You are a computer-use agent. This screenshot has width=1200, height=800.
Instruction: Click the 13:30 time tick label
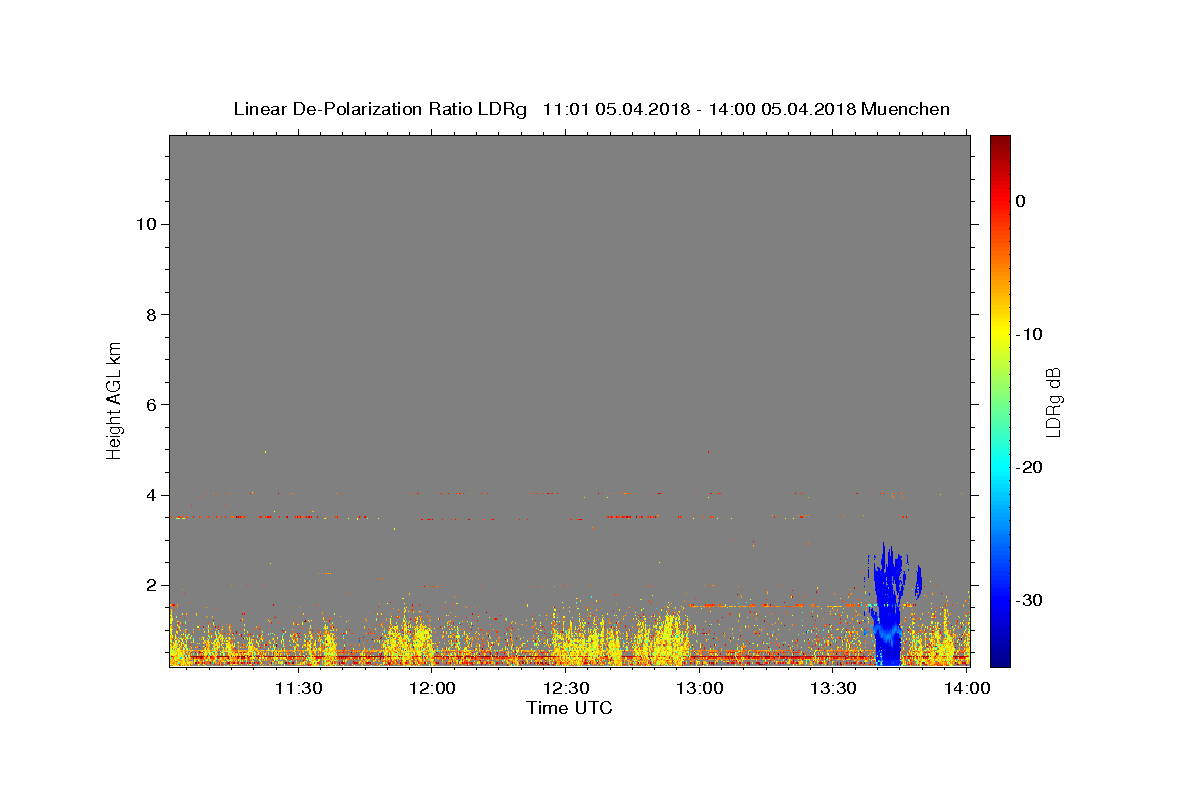tap(834, 688)
